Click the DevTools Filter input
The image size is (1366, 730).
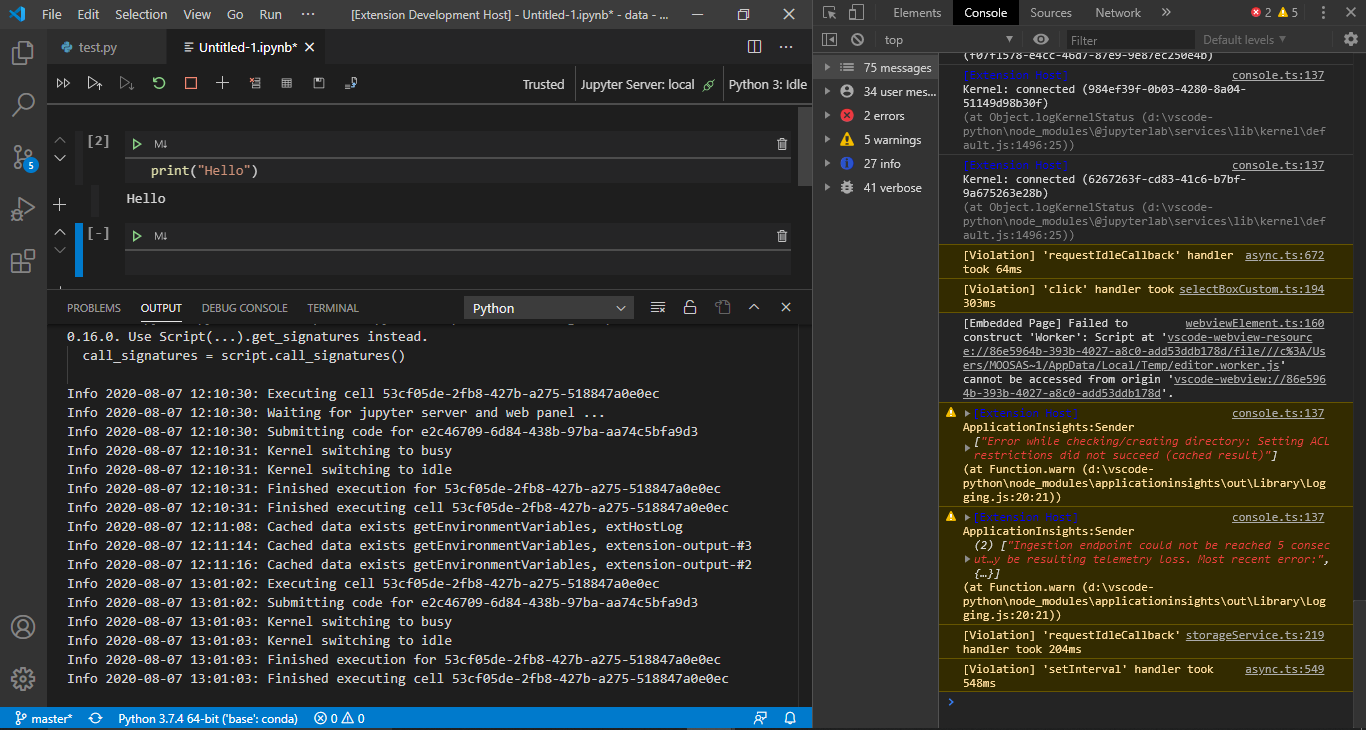coord(1128,40)
